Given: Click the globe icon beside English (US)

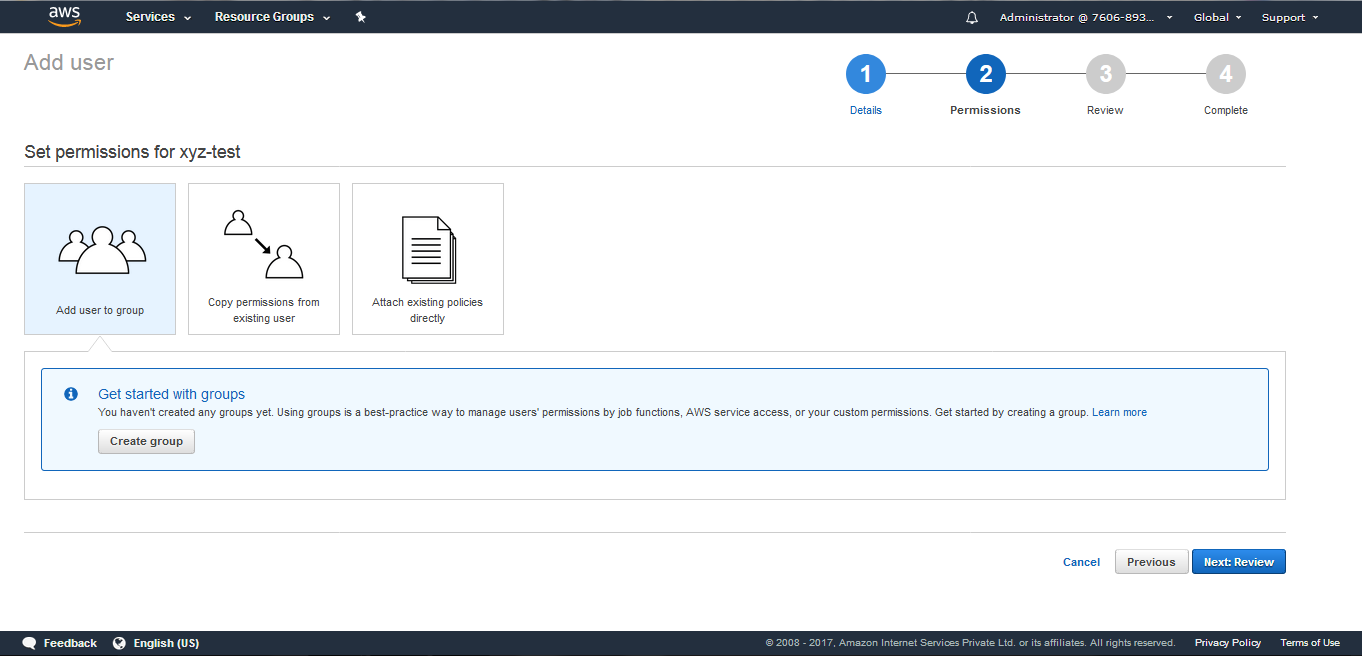Looking at the screenshot, I should click(x=119, y=643).
